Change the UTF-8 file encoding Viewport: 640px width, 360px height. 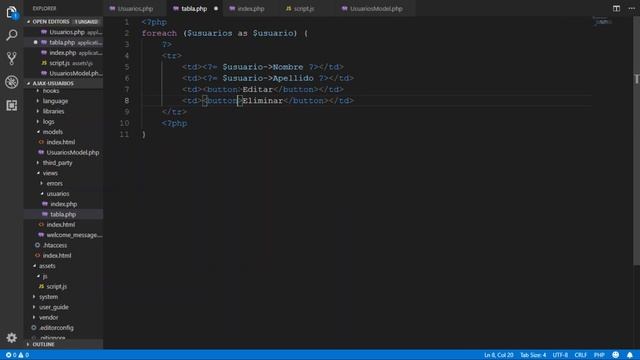(x=560, y=355)
